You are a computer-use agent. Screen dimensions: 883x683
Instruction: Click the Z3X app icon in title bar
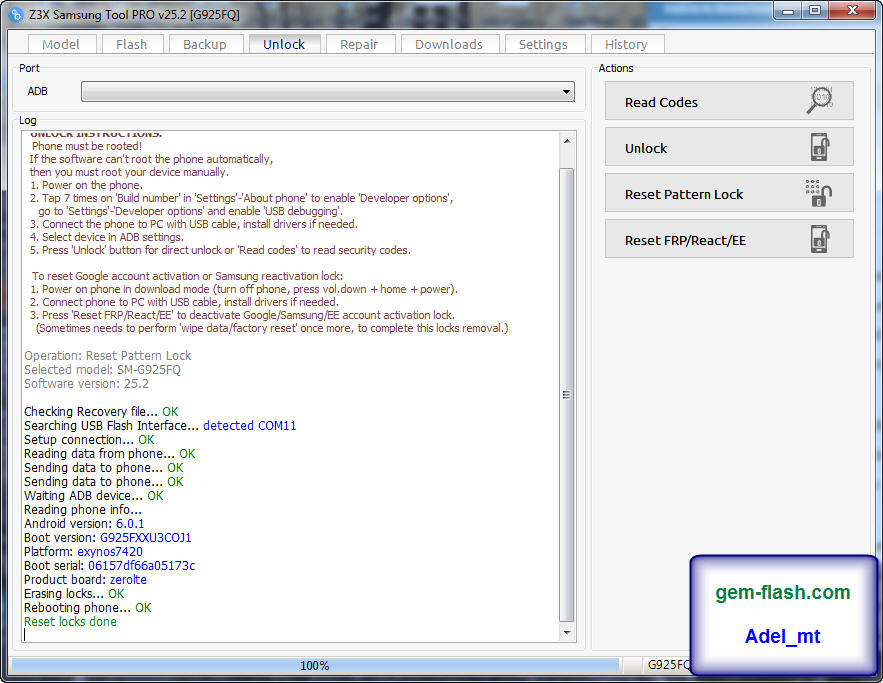click(16, 15)
